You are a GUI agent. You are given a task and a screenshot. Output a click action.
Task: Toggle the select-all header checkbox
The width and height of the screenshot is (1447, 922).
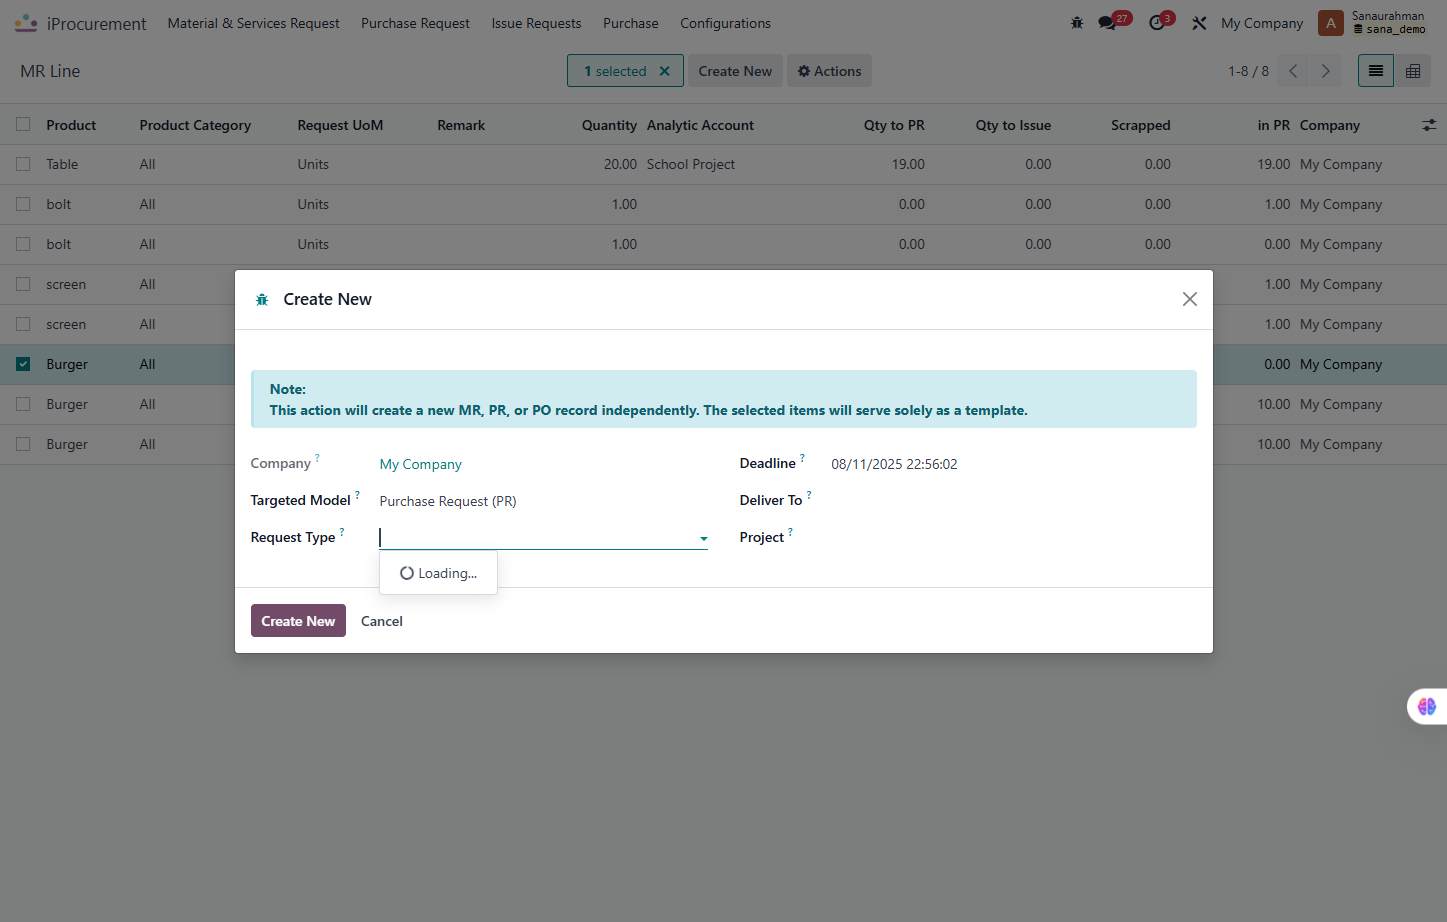point(23,125)
